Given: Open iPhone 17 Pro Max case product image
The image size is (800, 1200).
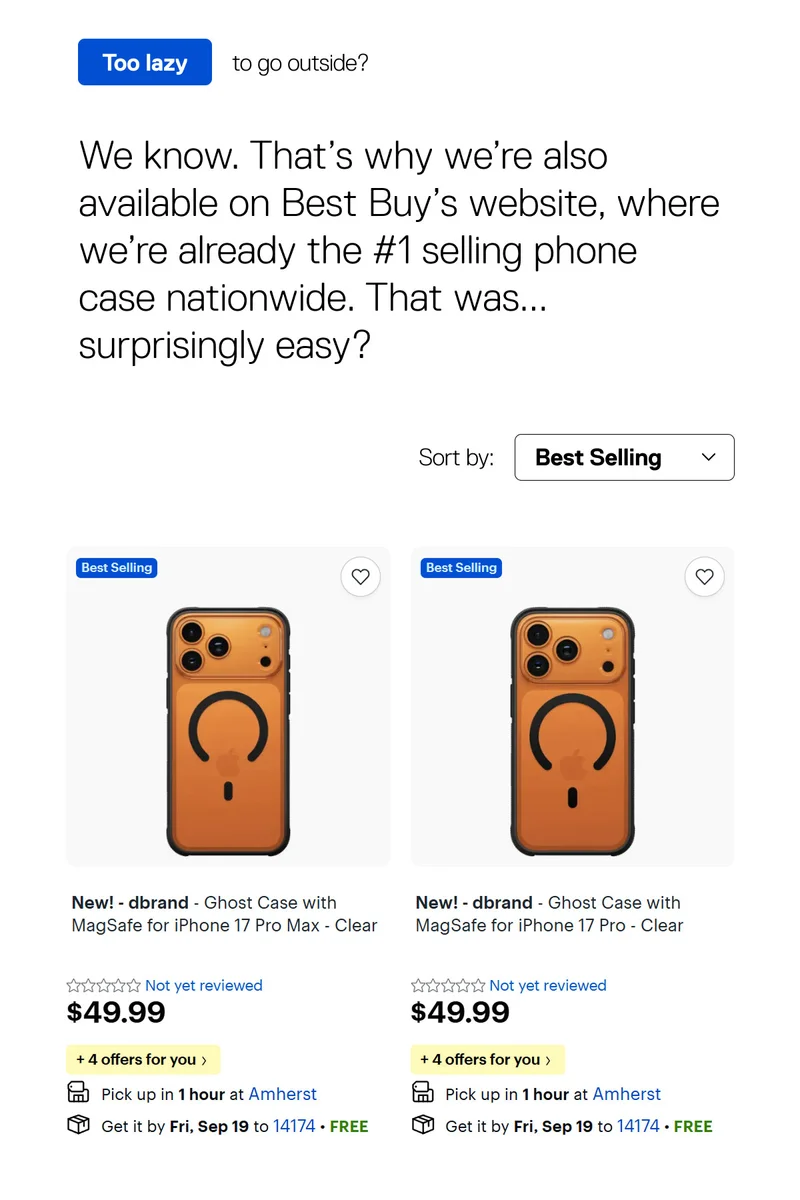Looking at the screenshot, I should (x=228, y=730).
